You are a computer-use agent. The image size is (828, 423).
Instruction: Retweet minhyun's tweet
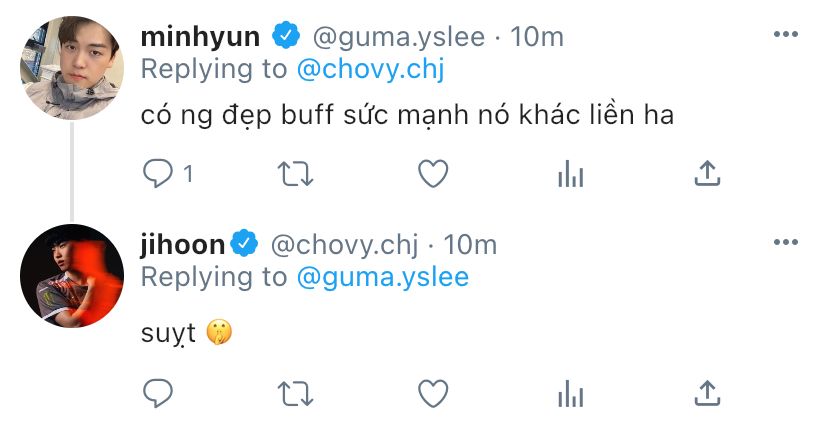(295, 174)
